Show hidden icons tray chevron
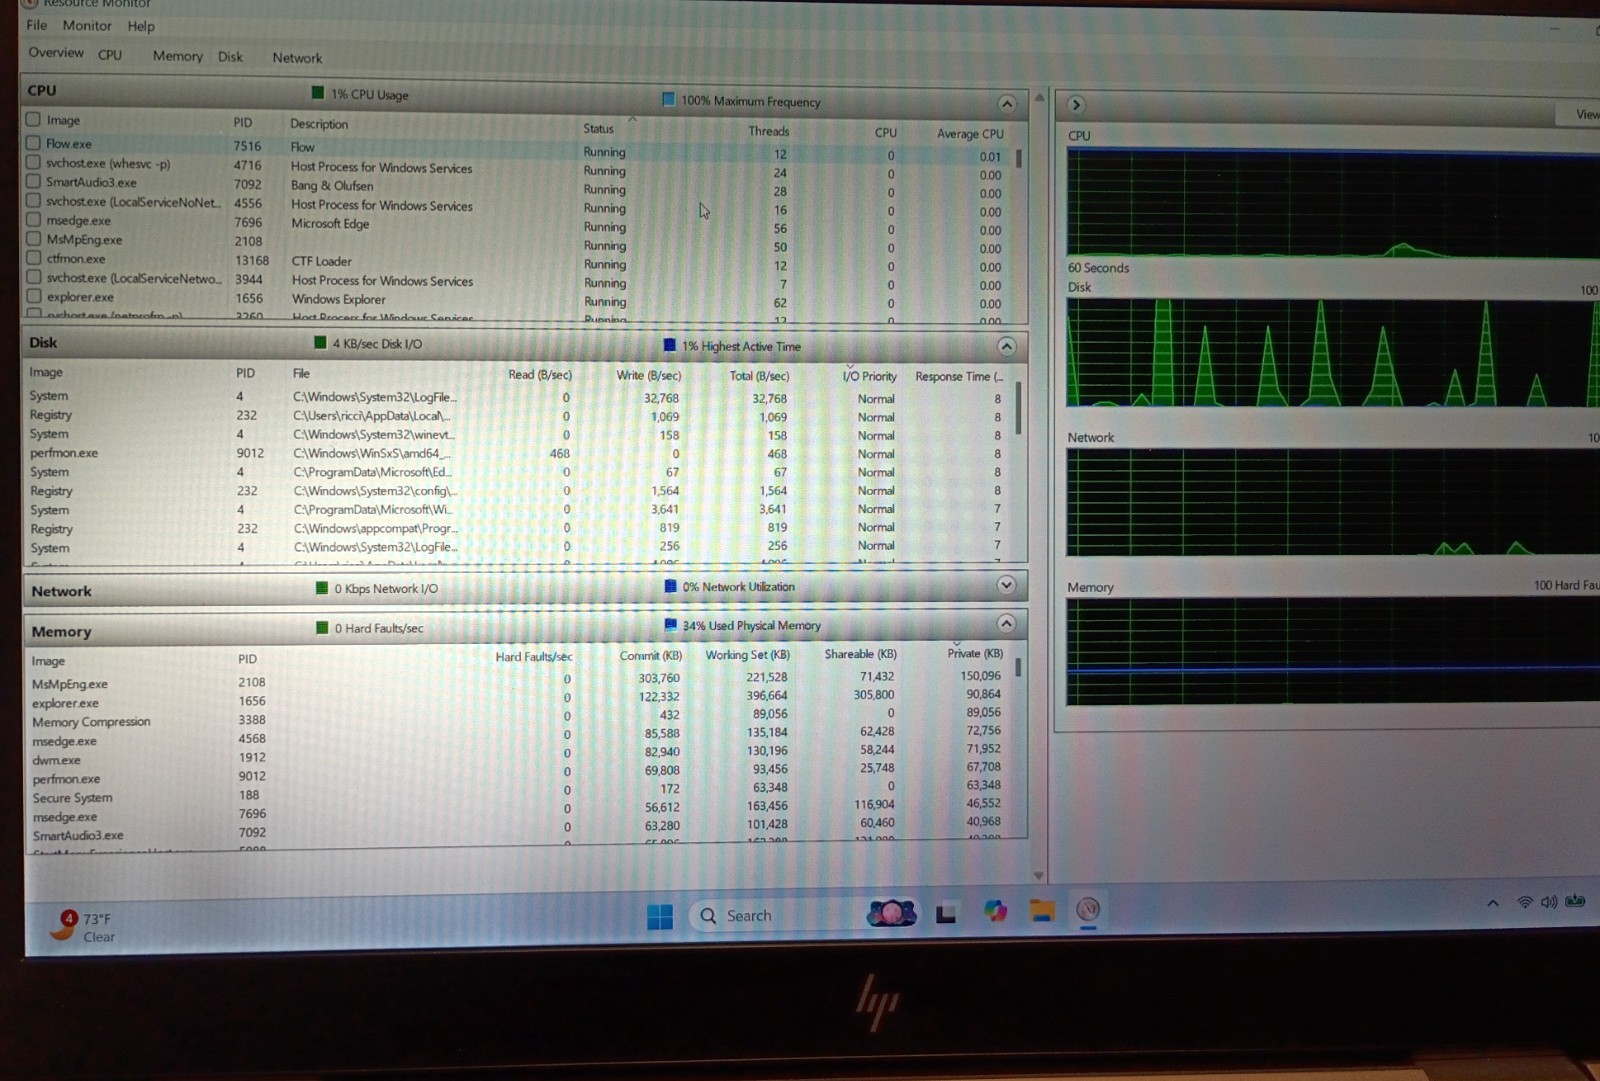Screen dimensions: 1600x1081 (x=1493, y=903)
